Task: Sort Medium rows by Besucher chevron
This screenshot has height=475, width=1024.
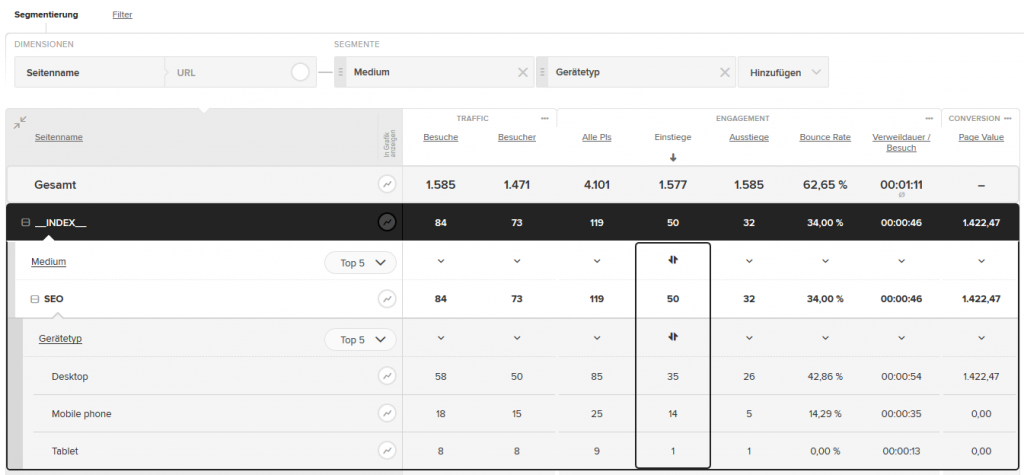Action: [x=517, y=261]
